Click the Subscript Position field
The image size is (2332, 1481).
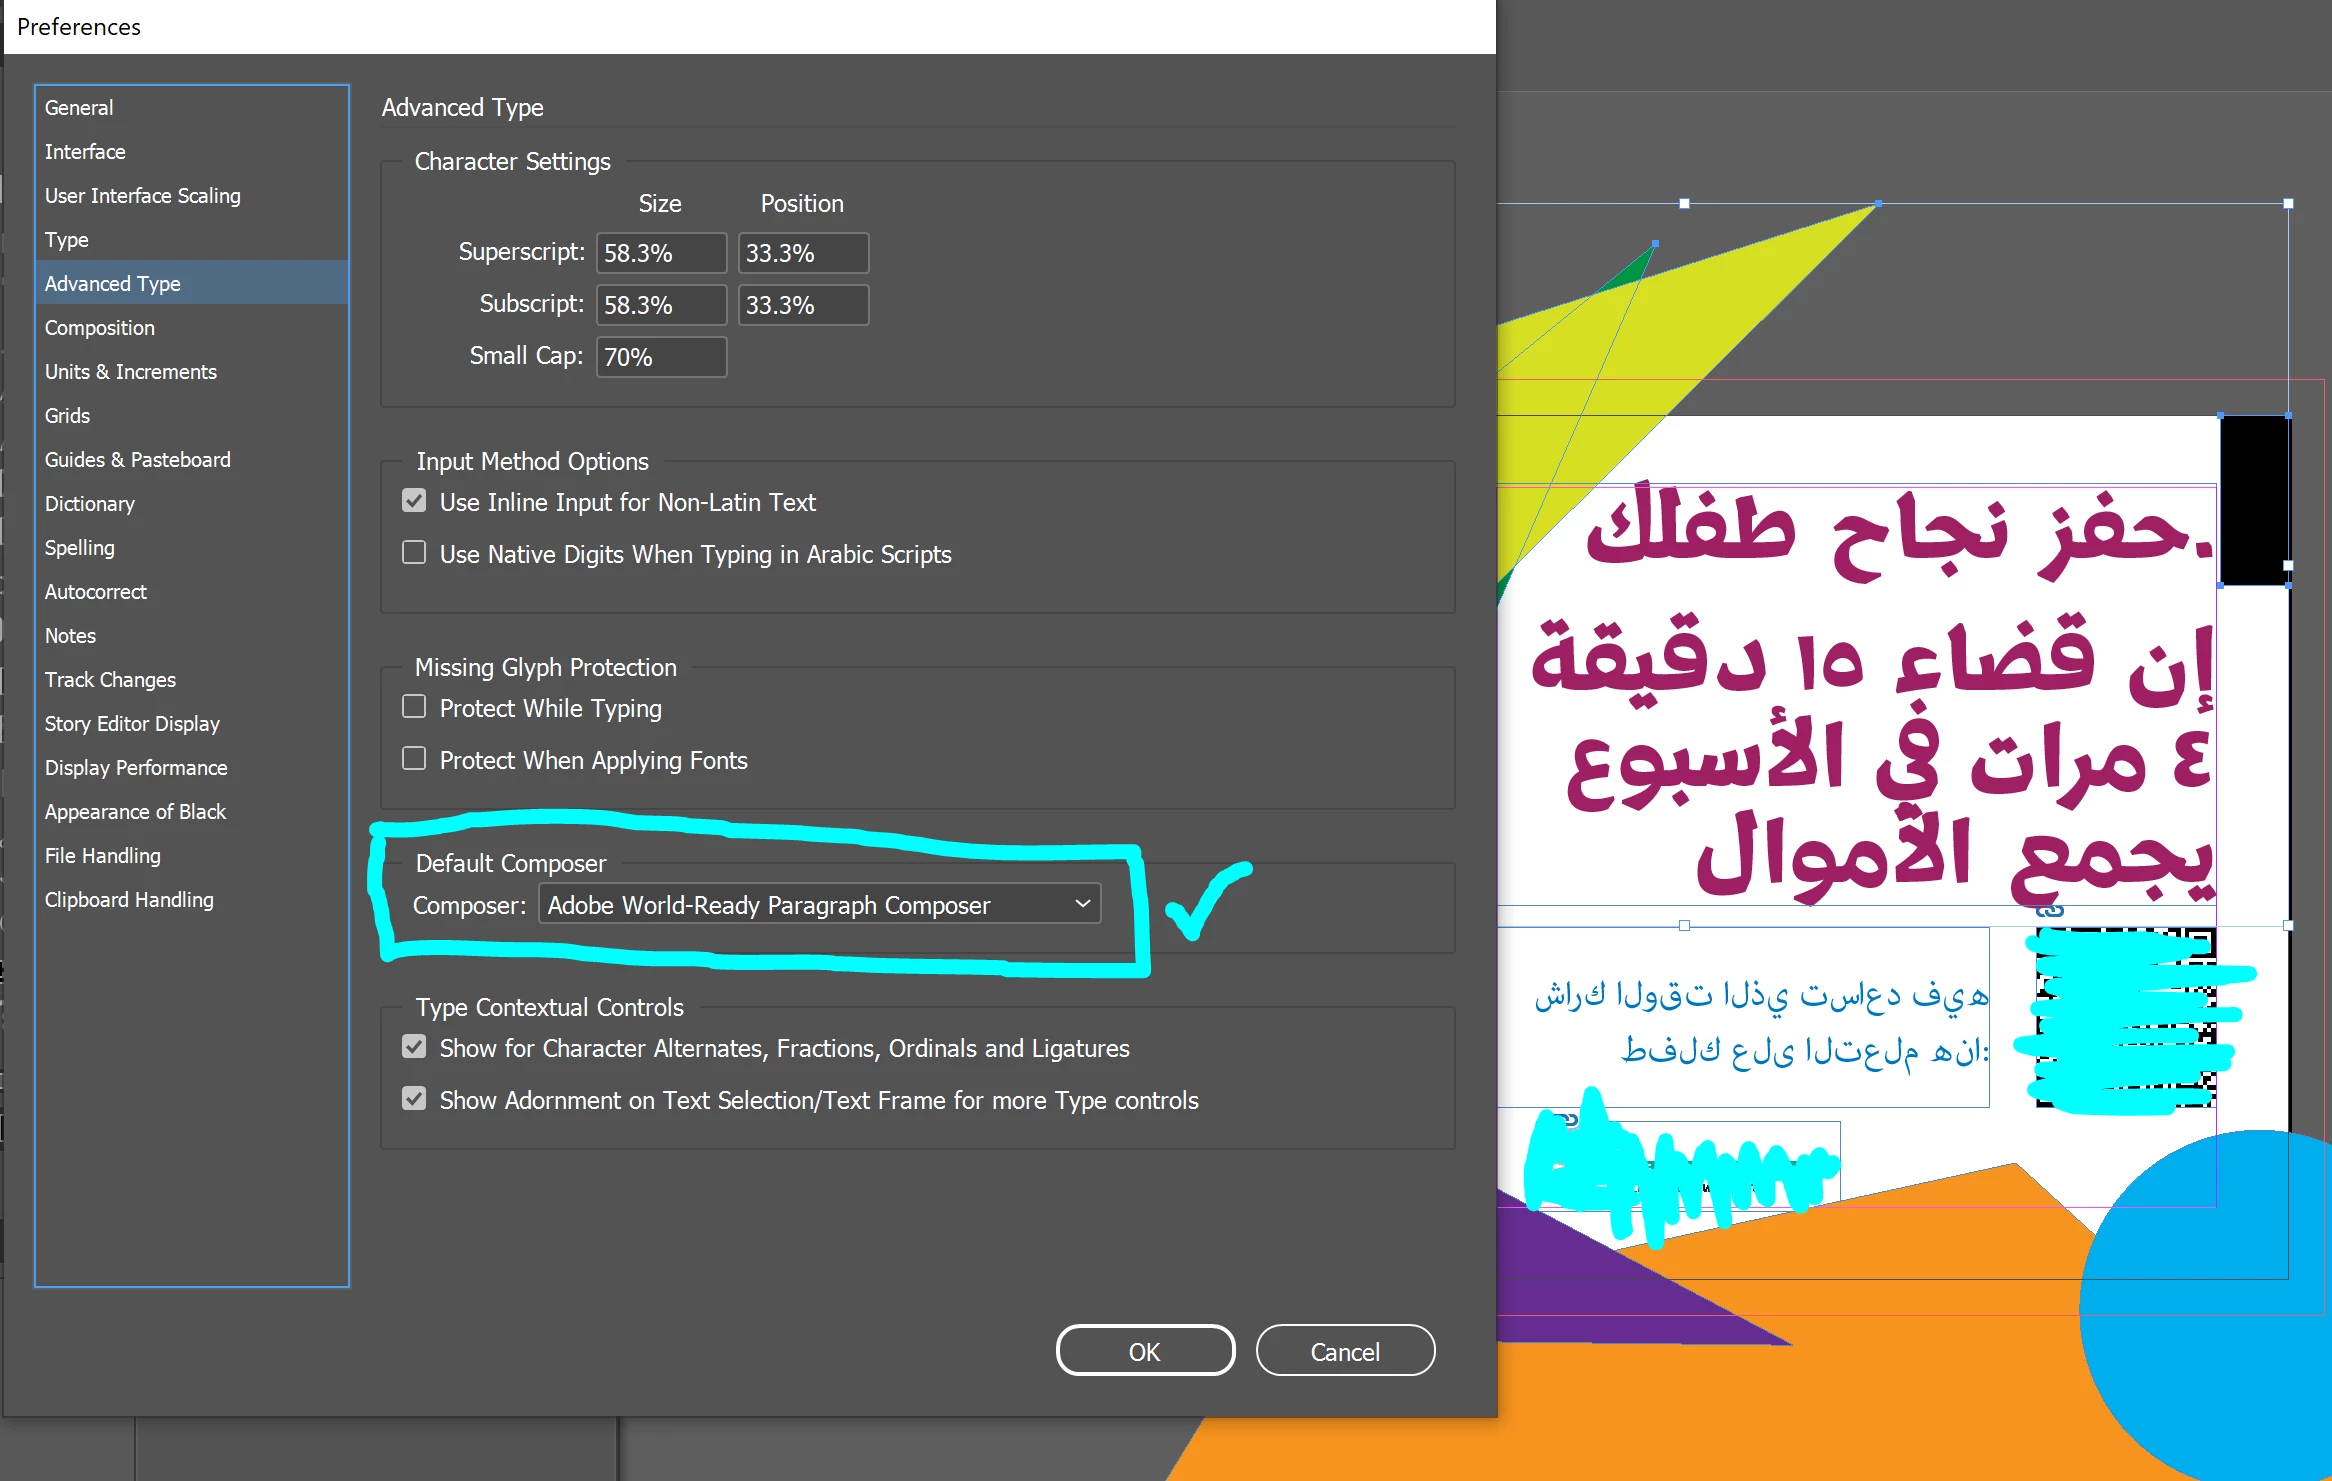point(802,305)
